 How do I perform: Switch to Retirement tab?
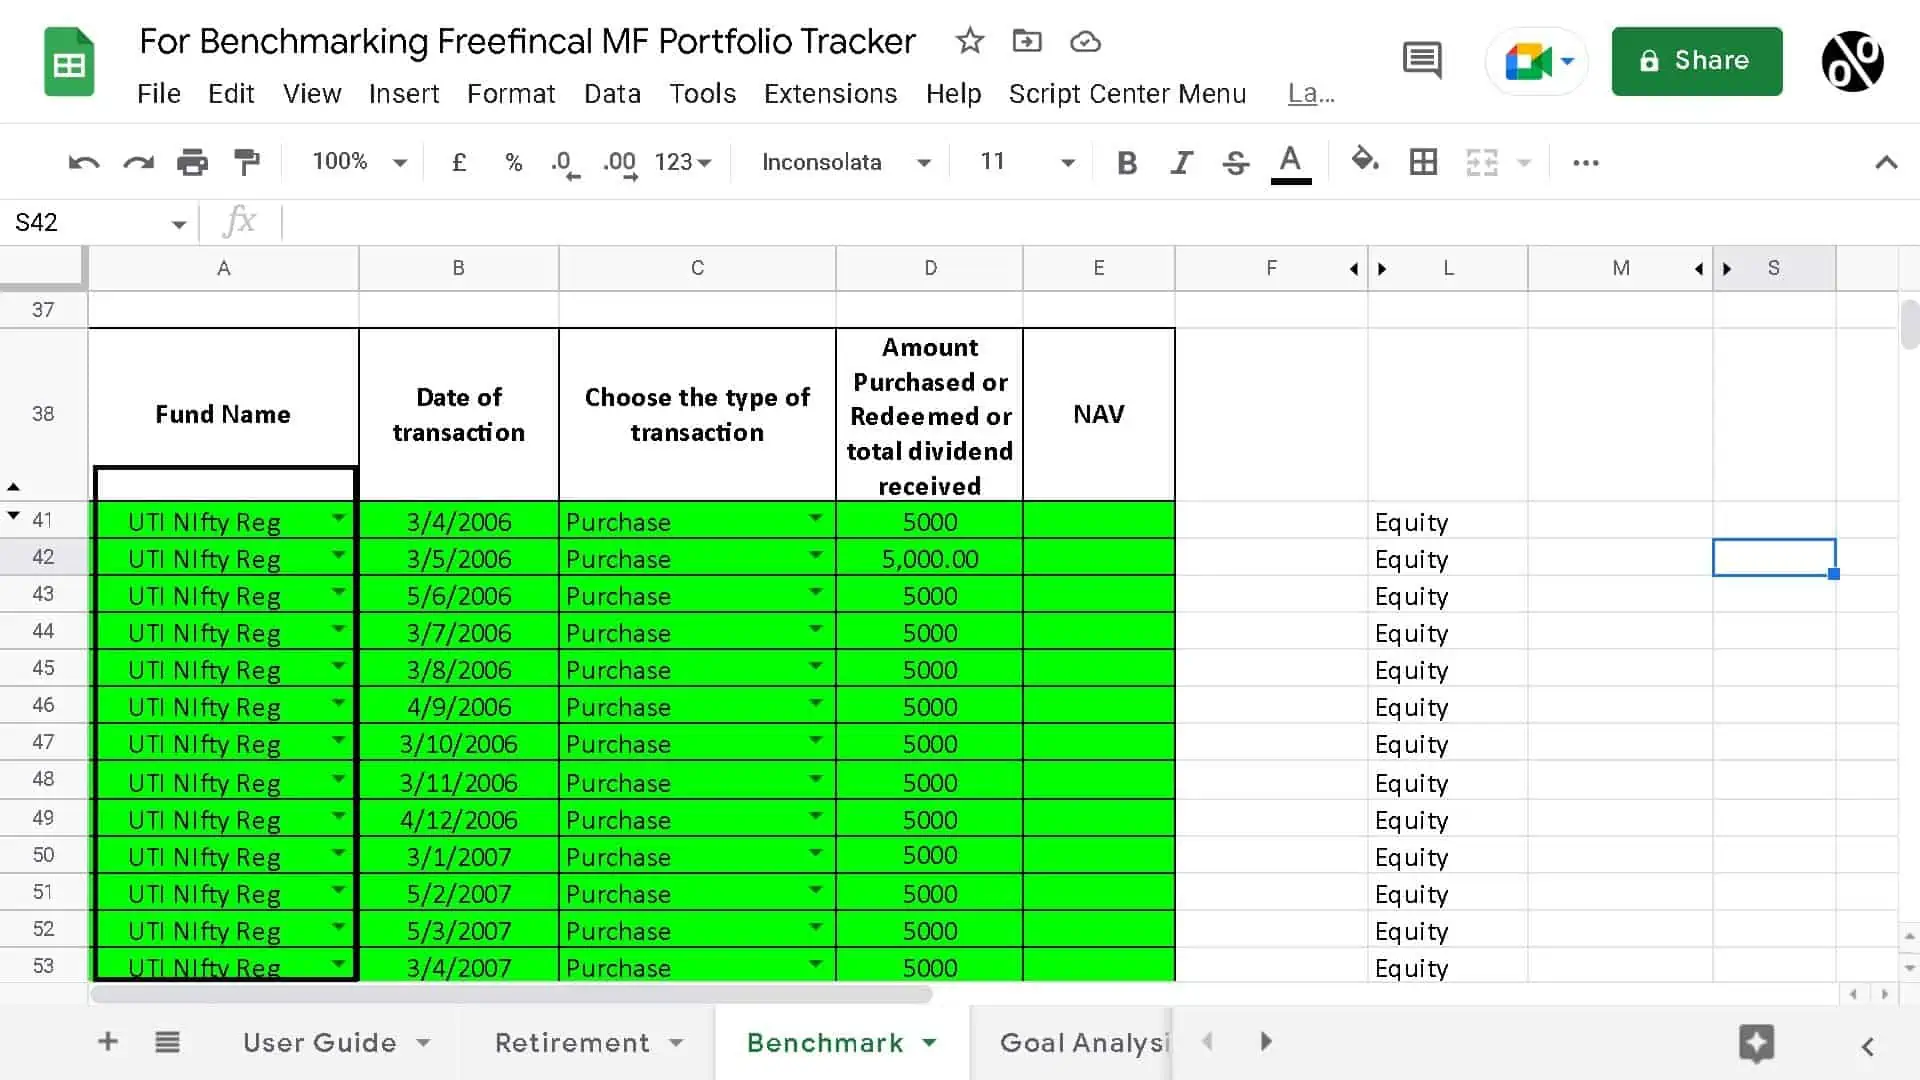click(x=572, y=1043)
